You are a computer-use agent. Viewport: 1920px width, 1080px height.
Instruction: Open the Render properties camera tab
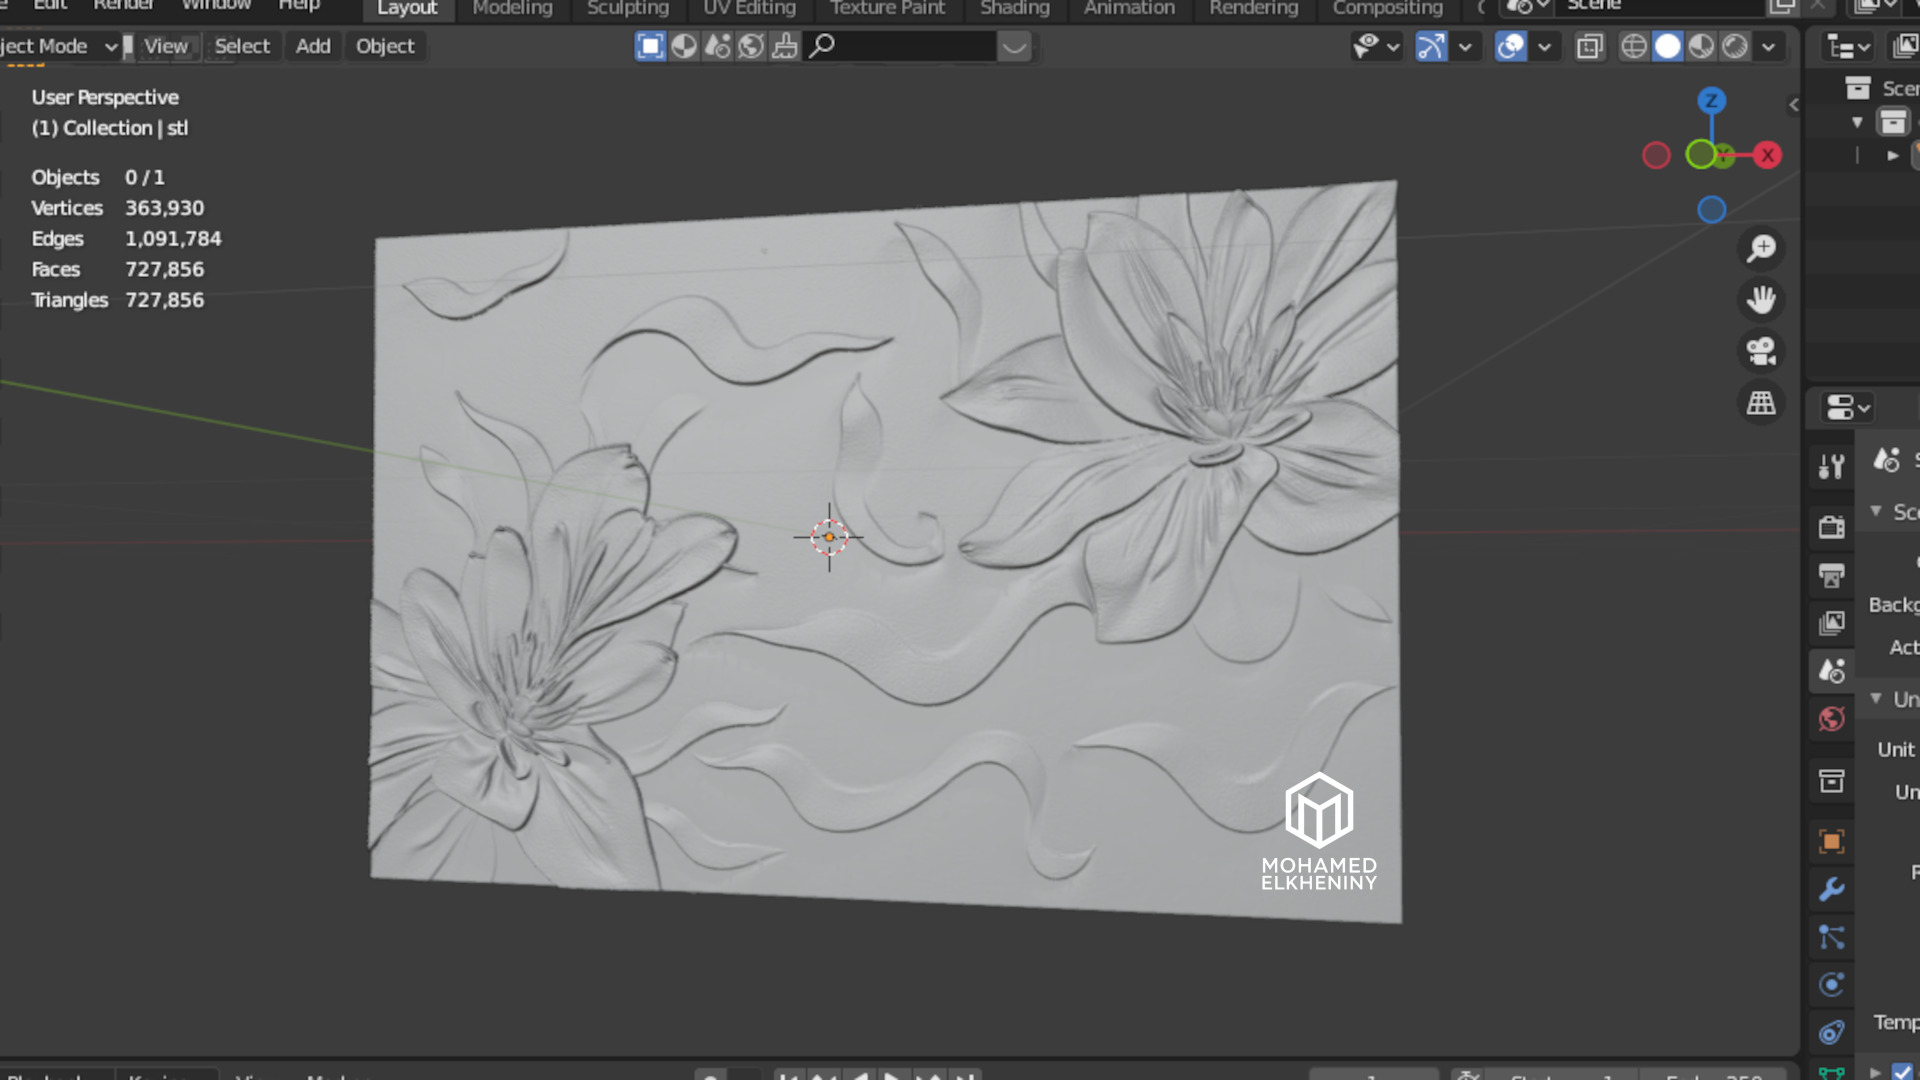coord(1831,527)
